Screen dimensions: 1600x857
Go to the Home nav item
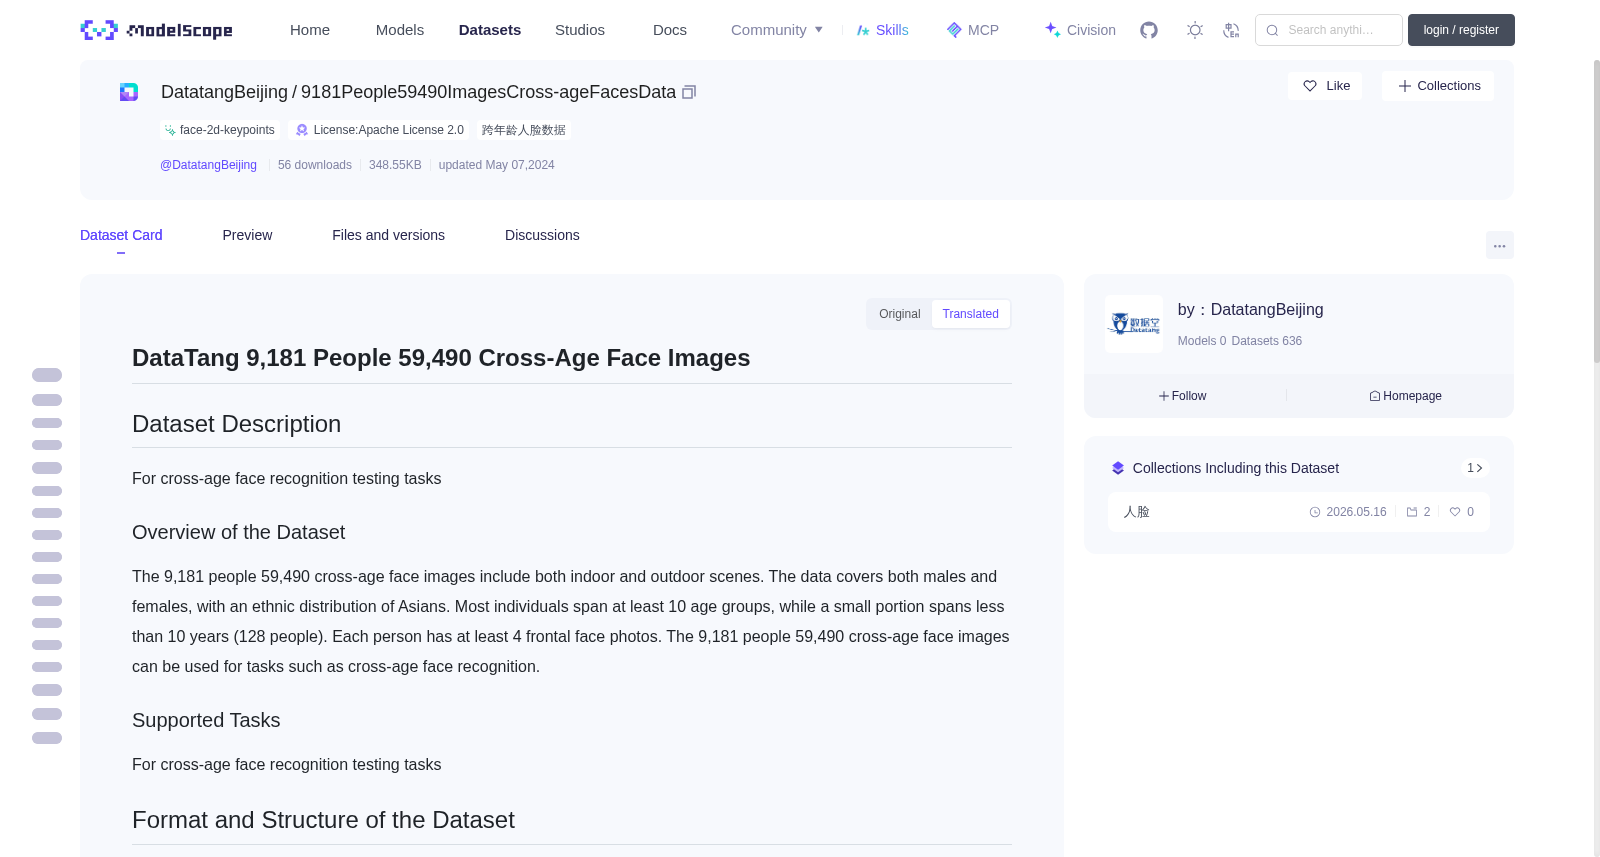click(x=310, y=30)
